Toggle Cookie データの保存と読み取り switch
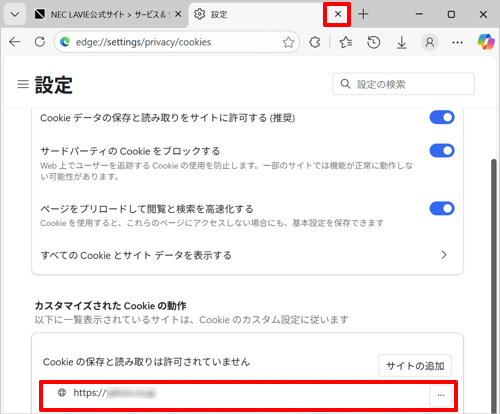 pyautogui.click(x=442, y=117)
